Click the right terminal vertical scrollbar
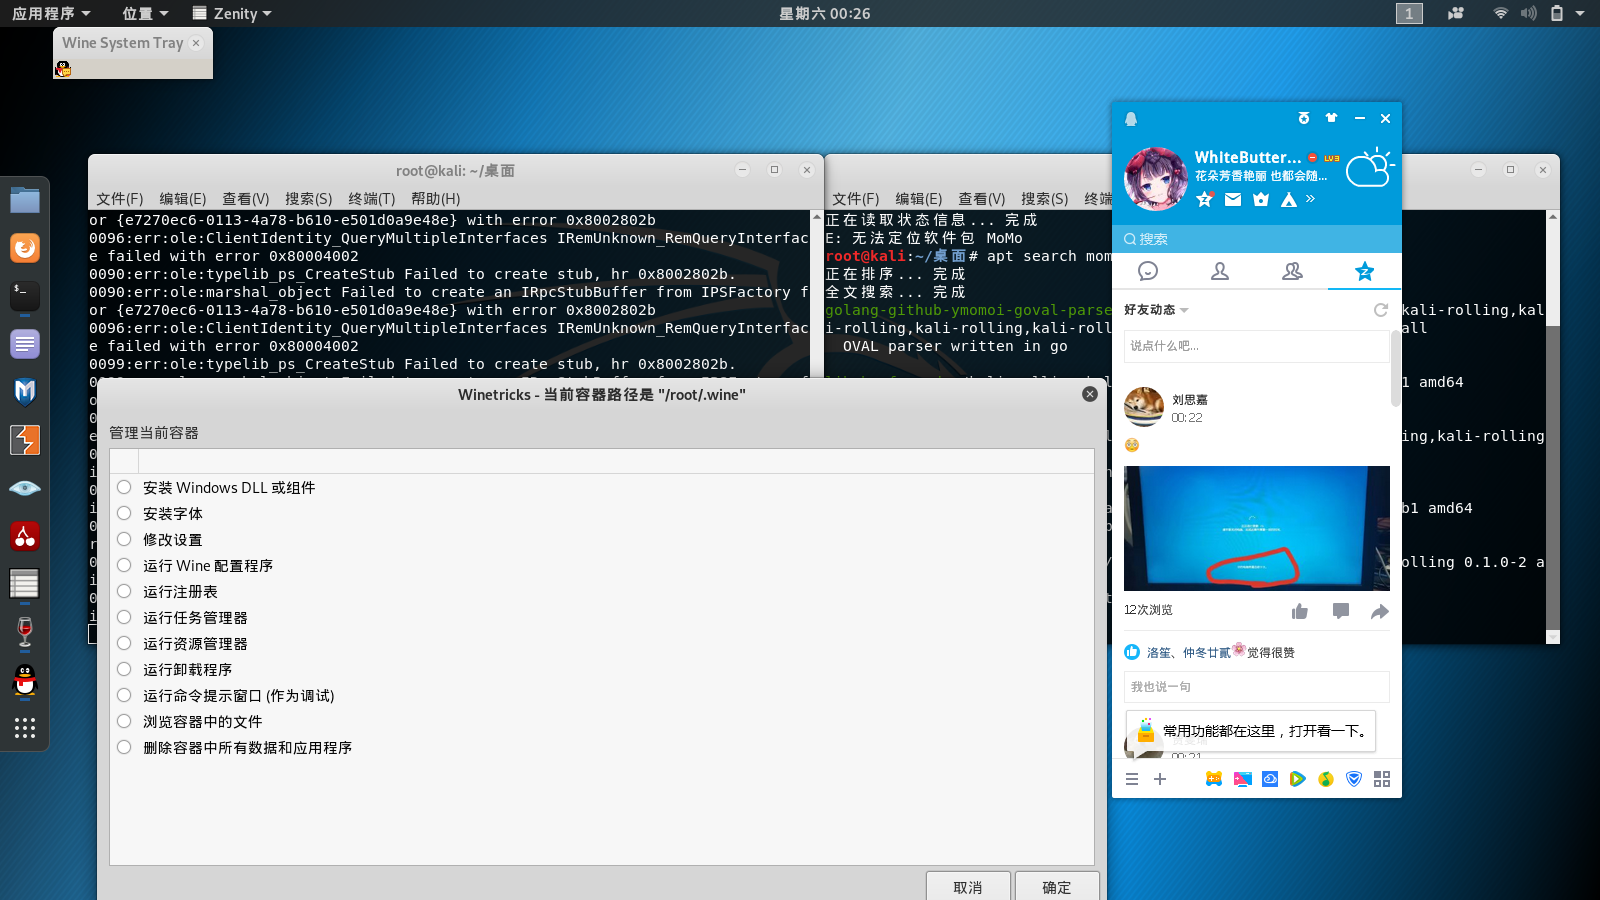The width and height of the screenshot is (1600, 900). point(1553,426)
